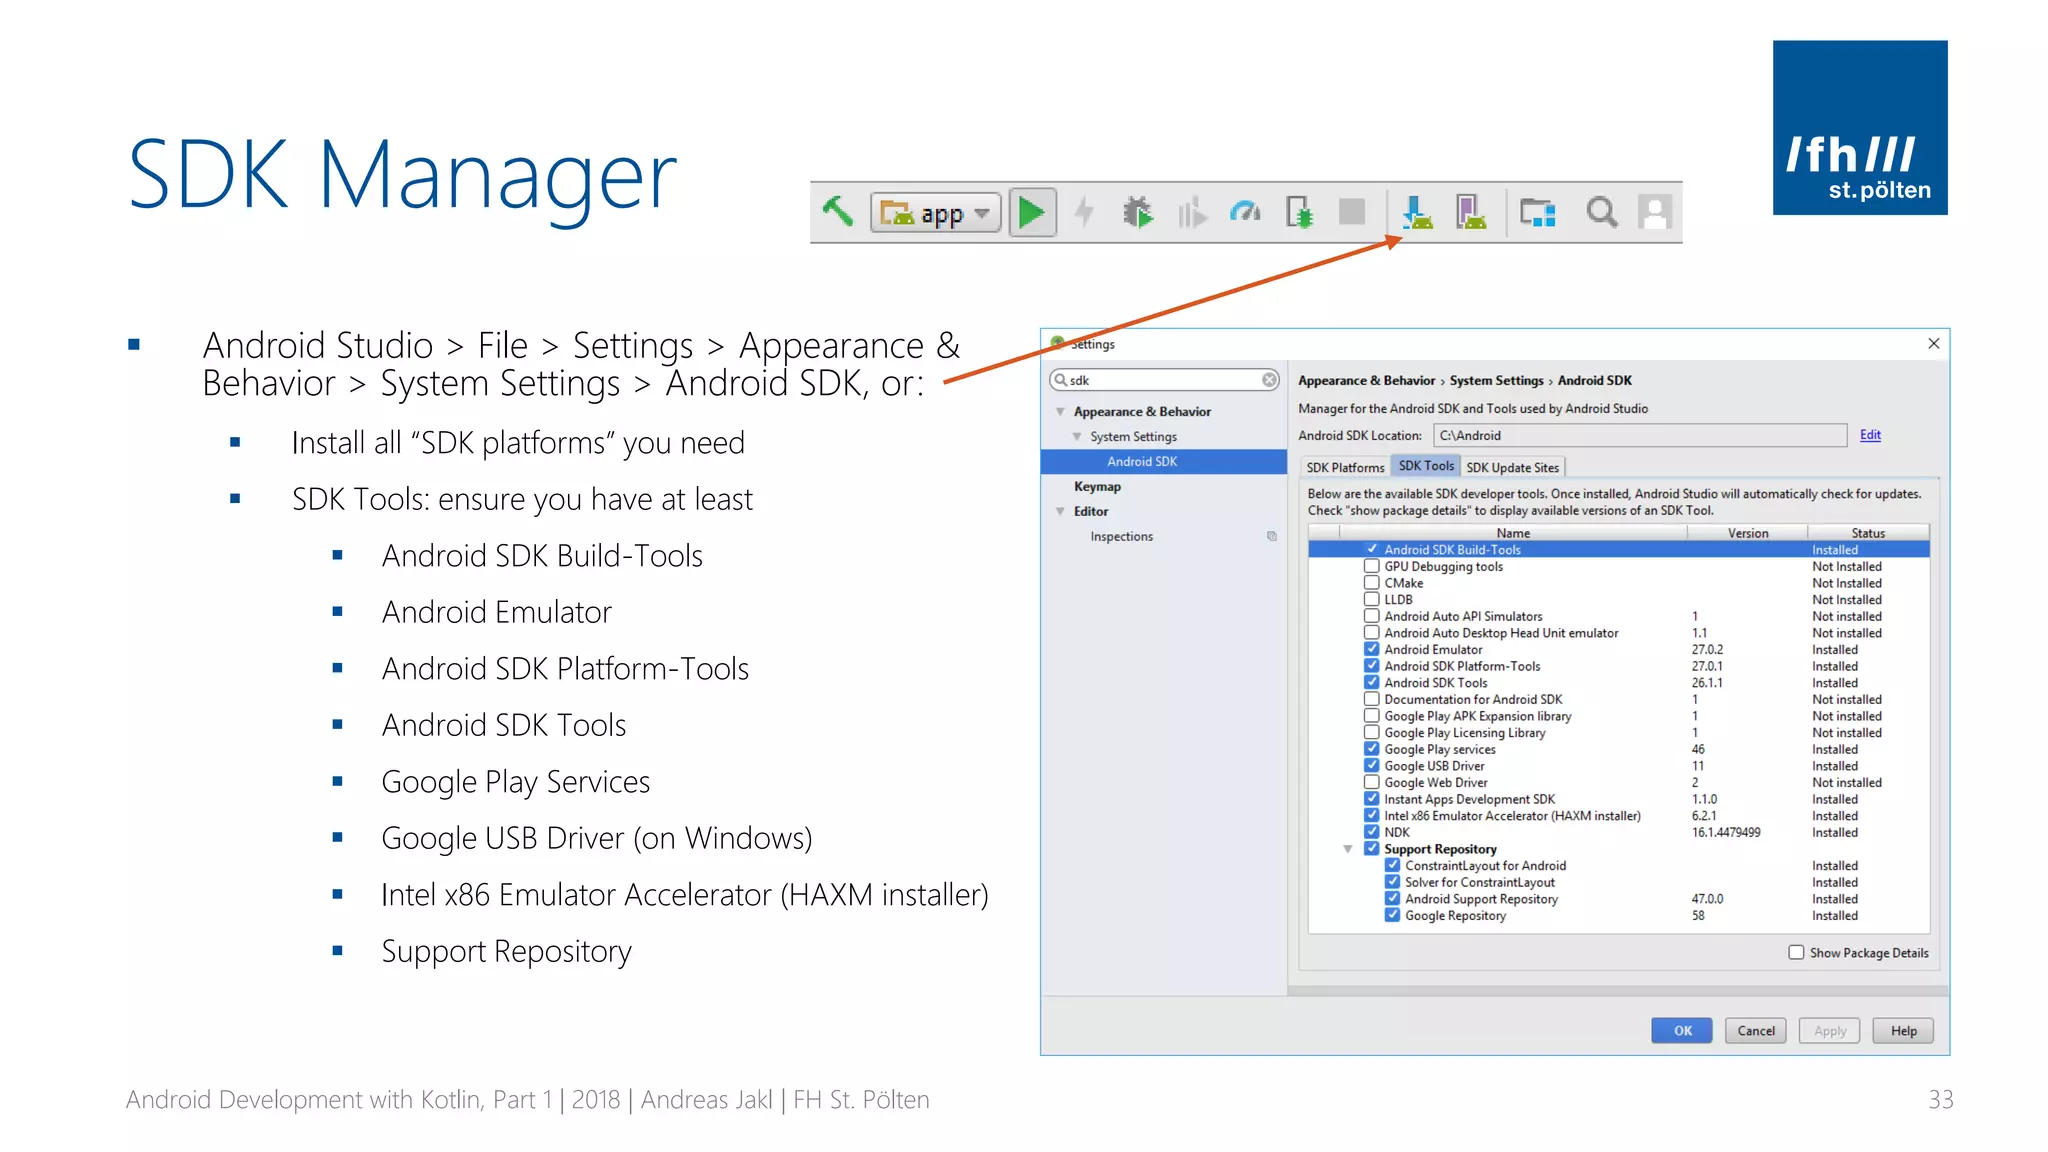This screenshot has width=2048, height=1152.
Task: Click the SDK Manager download icon
Action: click(1417, 212)
